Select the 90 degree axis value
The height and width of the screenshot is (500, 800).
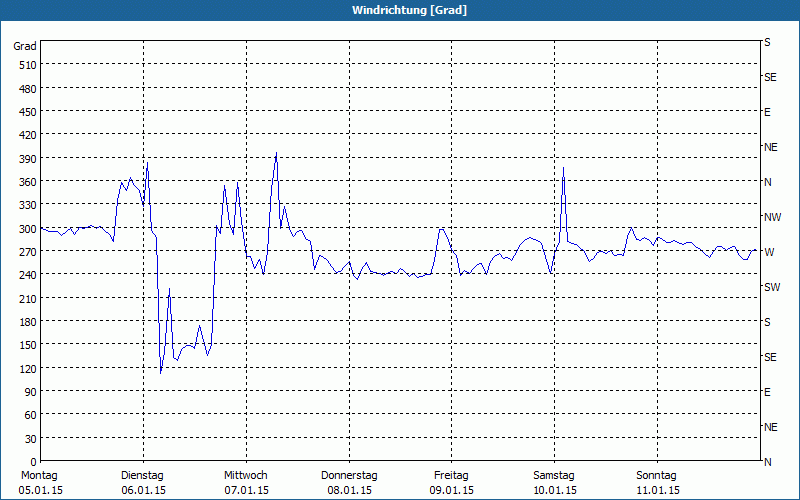31,392
